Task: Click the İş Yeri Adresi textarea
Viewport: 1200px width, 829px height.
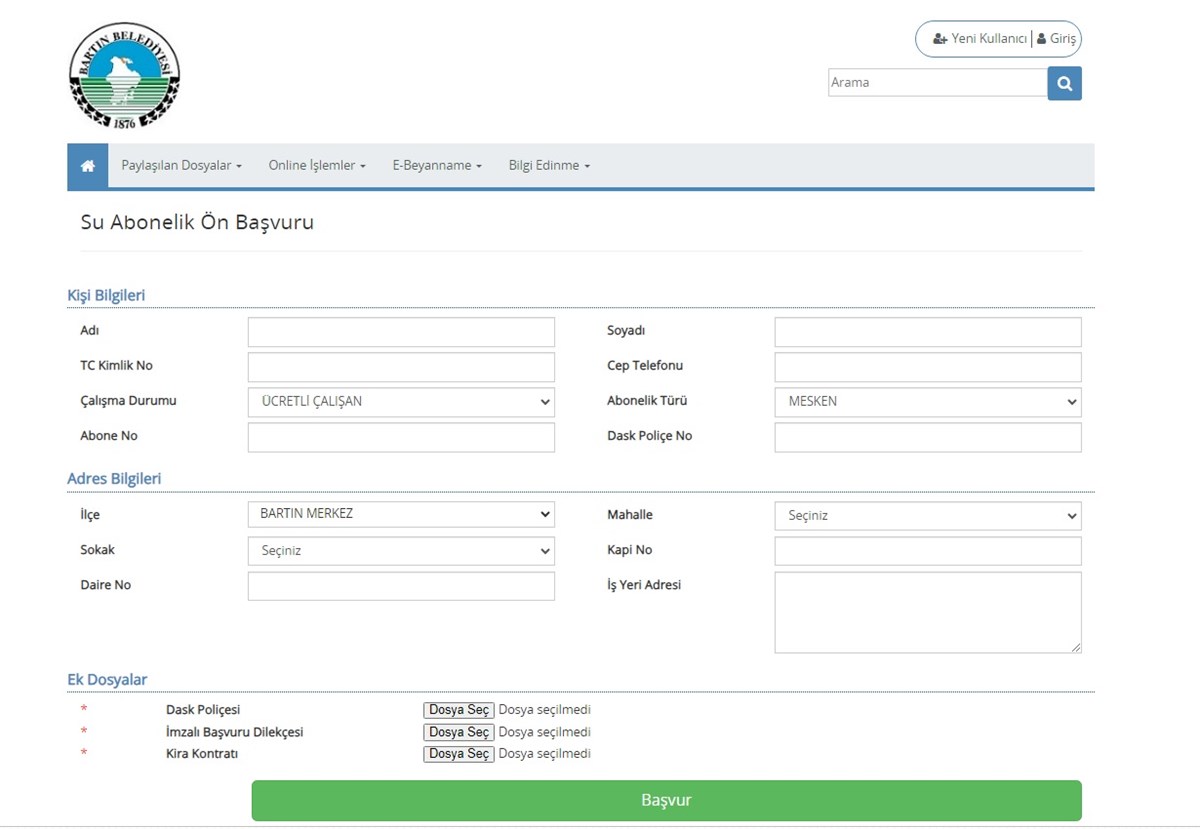Action: pyautogui.click(x=928, y=613)
